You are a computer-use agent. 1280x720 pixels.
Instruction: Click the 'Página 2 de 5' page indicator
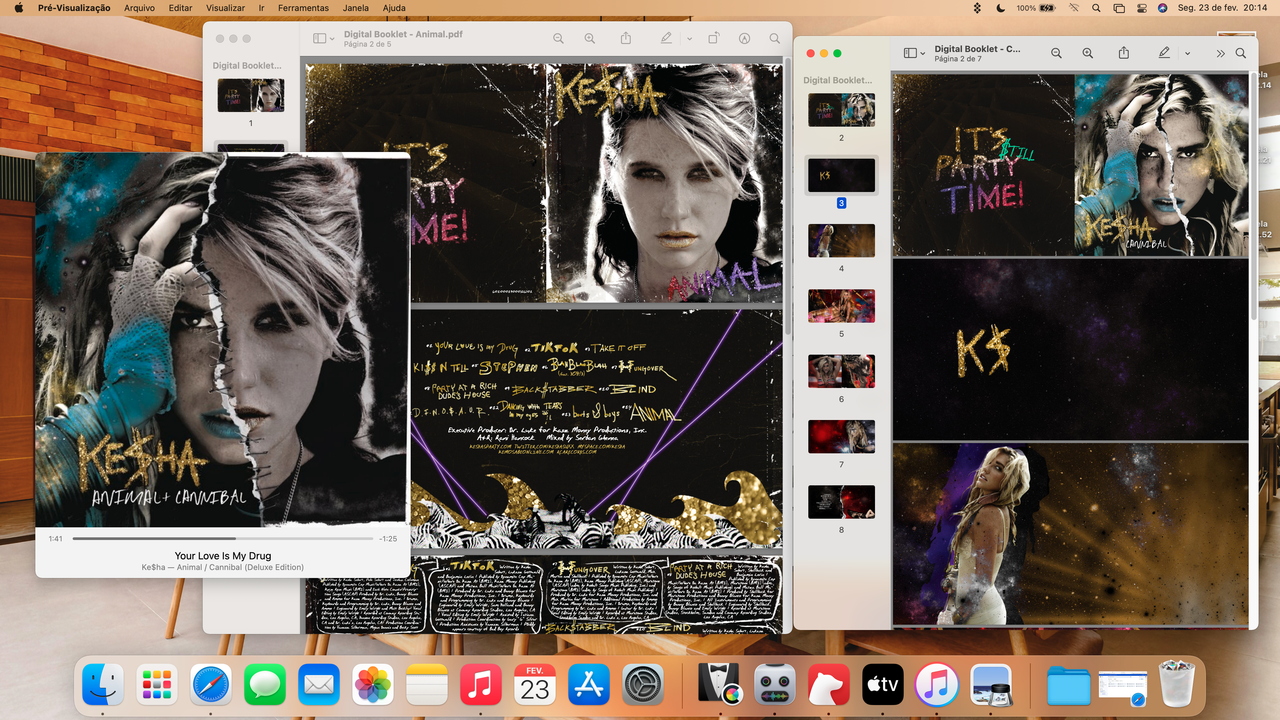point(368,45)
